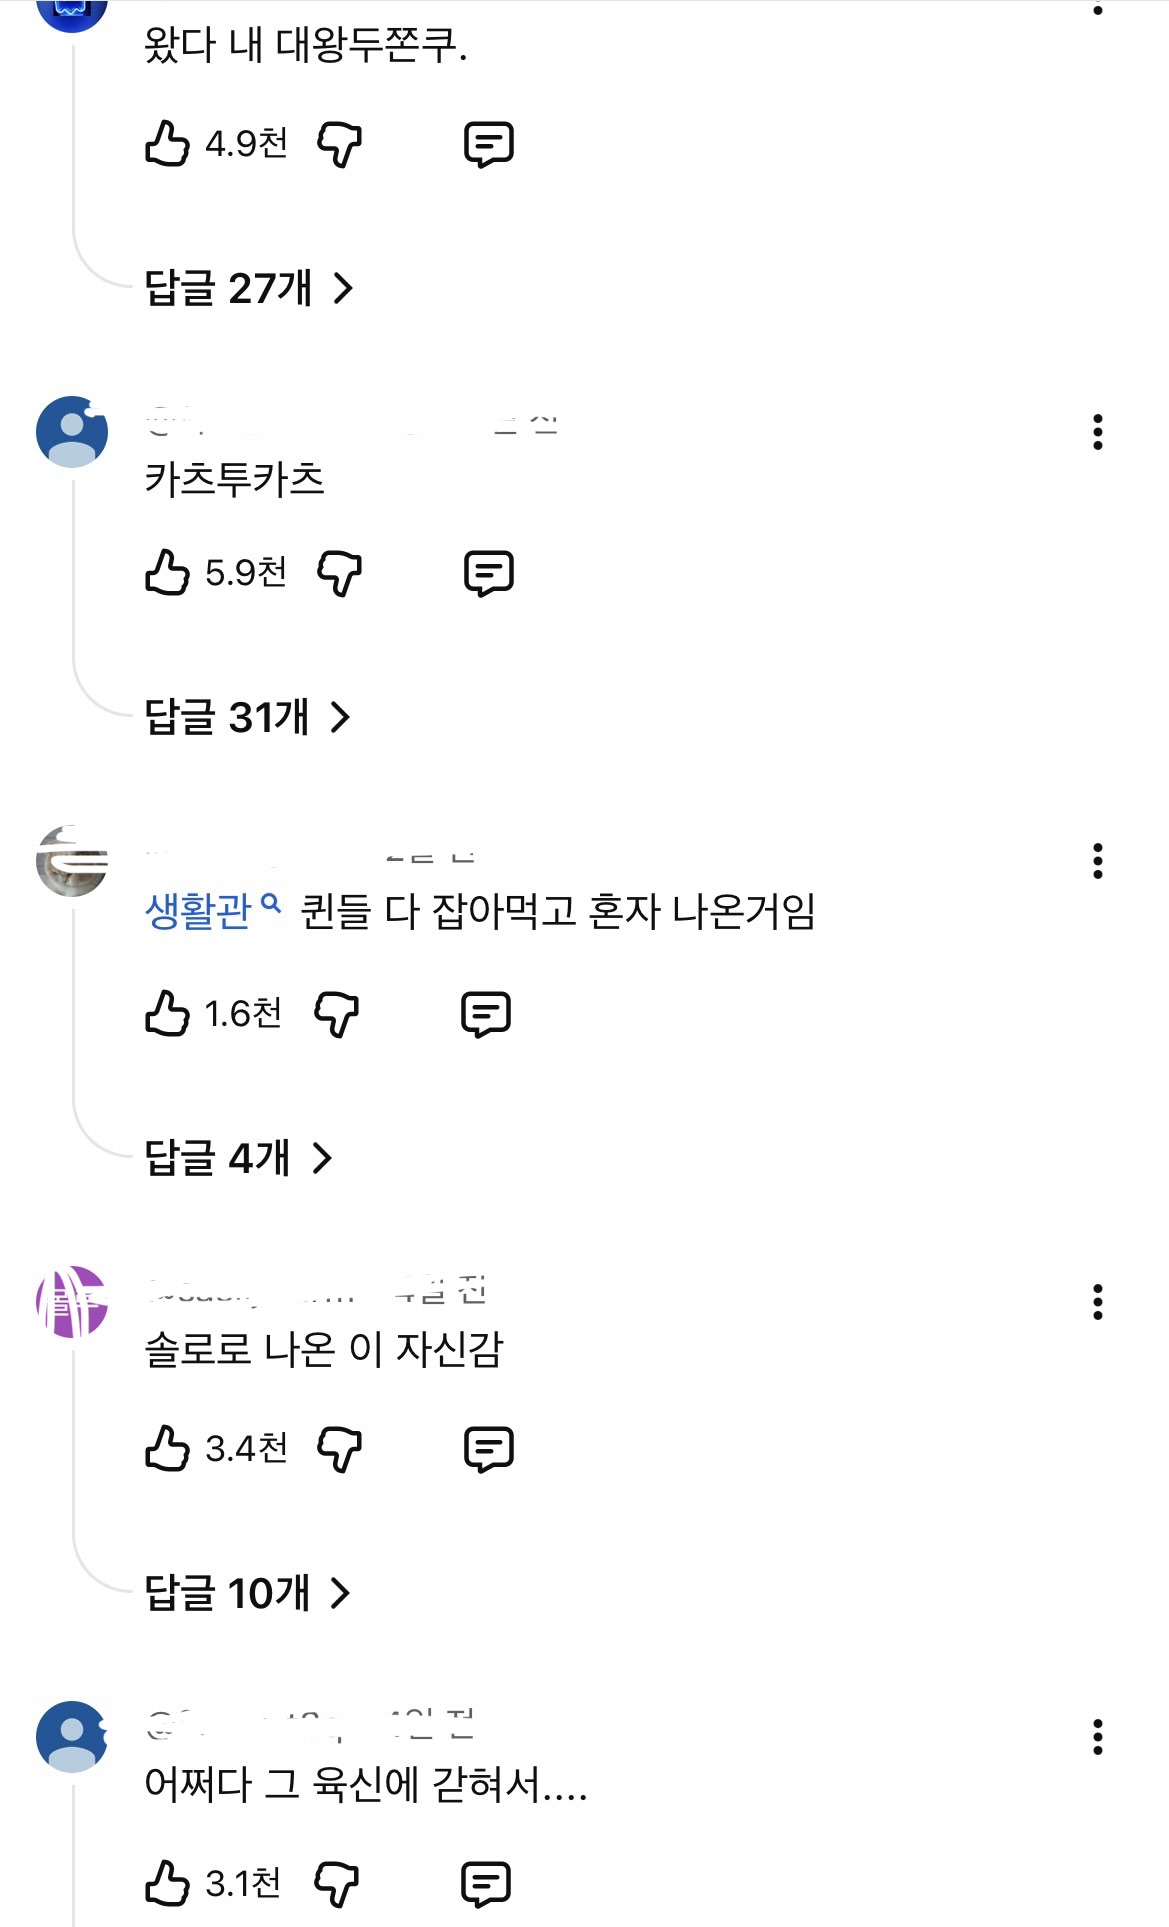
Task: Expand 답글 4개 replies
Action: pos(238,1159)
